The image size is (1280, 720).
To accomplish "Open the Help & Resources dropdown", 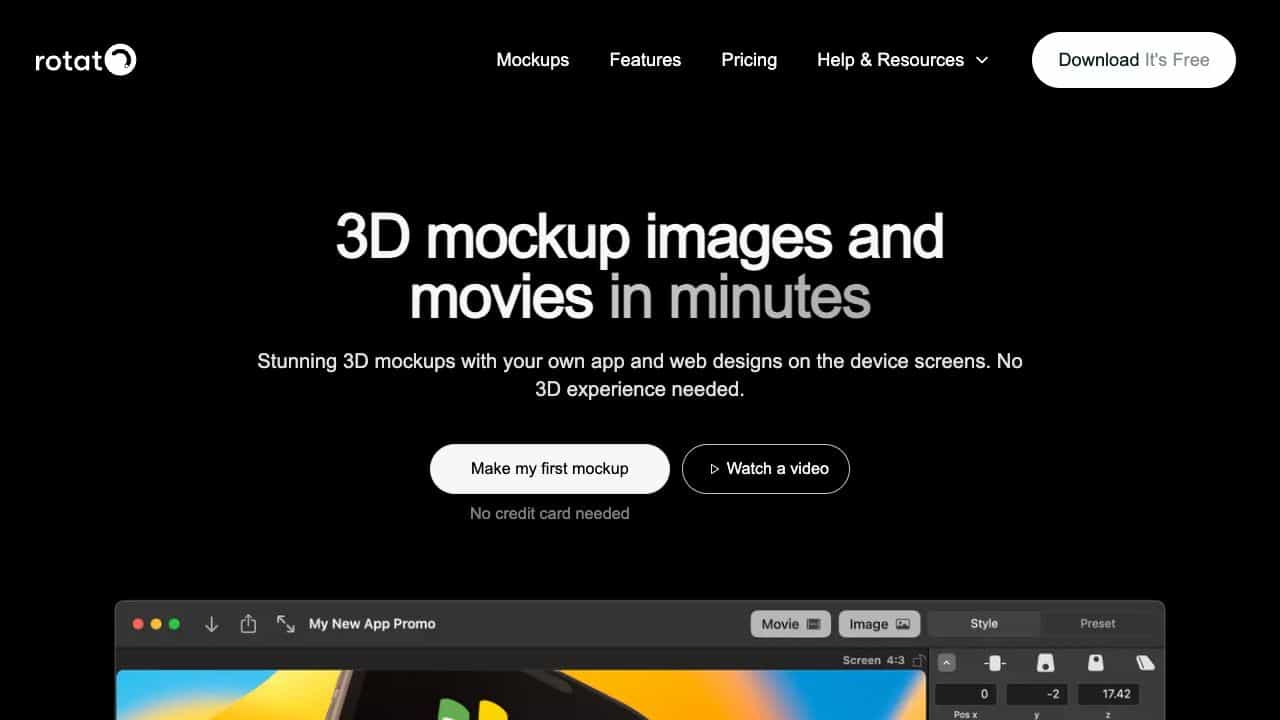I will (902, 60).
